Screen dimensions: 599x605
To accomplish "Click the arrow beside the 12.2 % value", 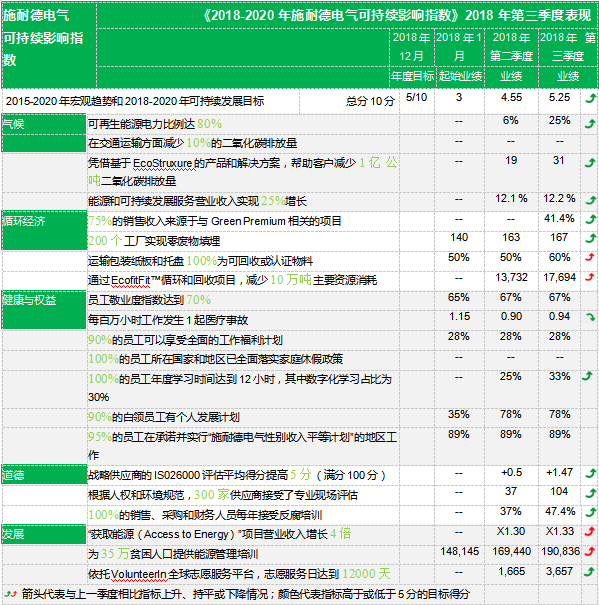I will click(x=590, y=200).
